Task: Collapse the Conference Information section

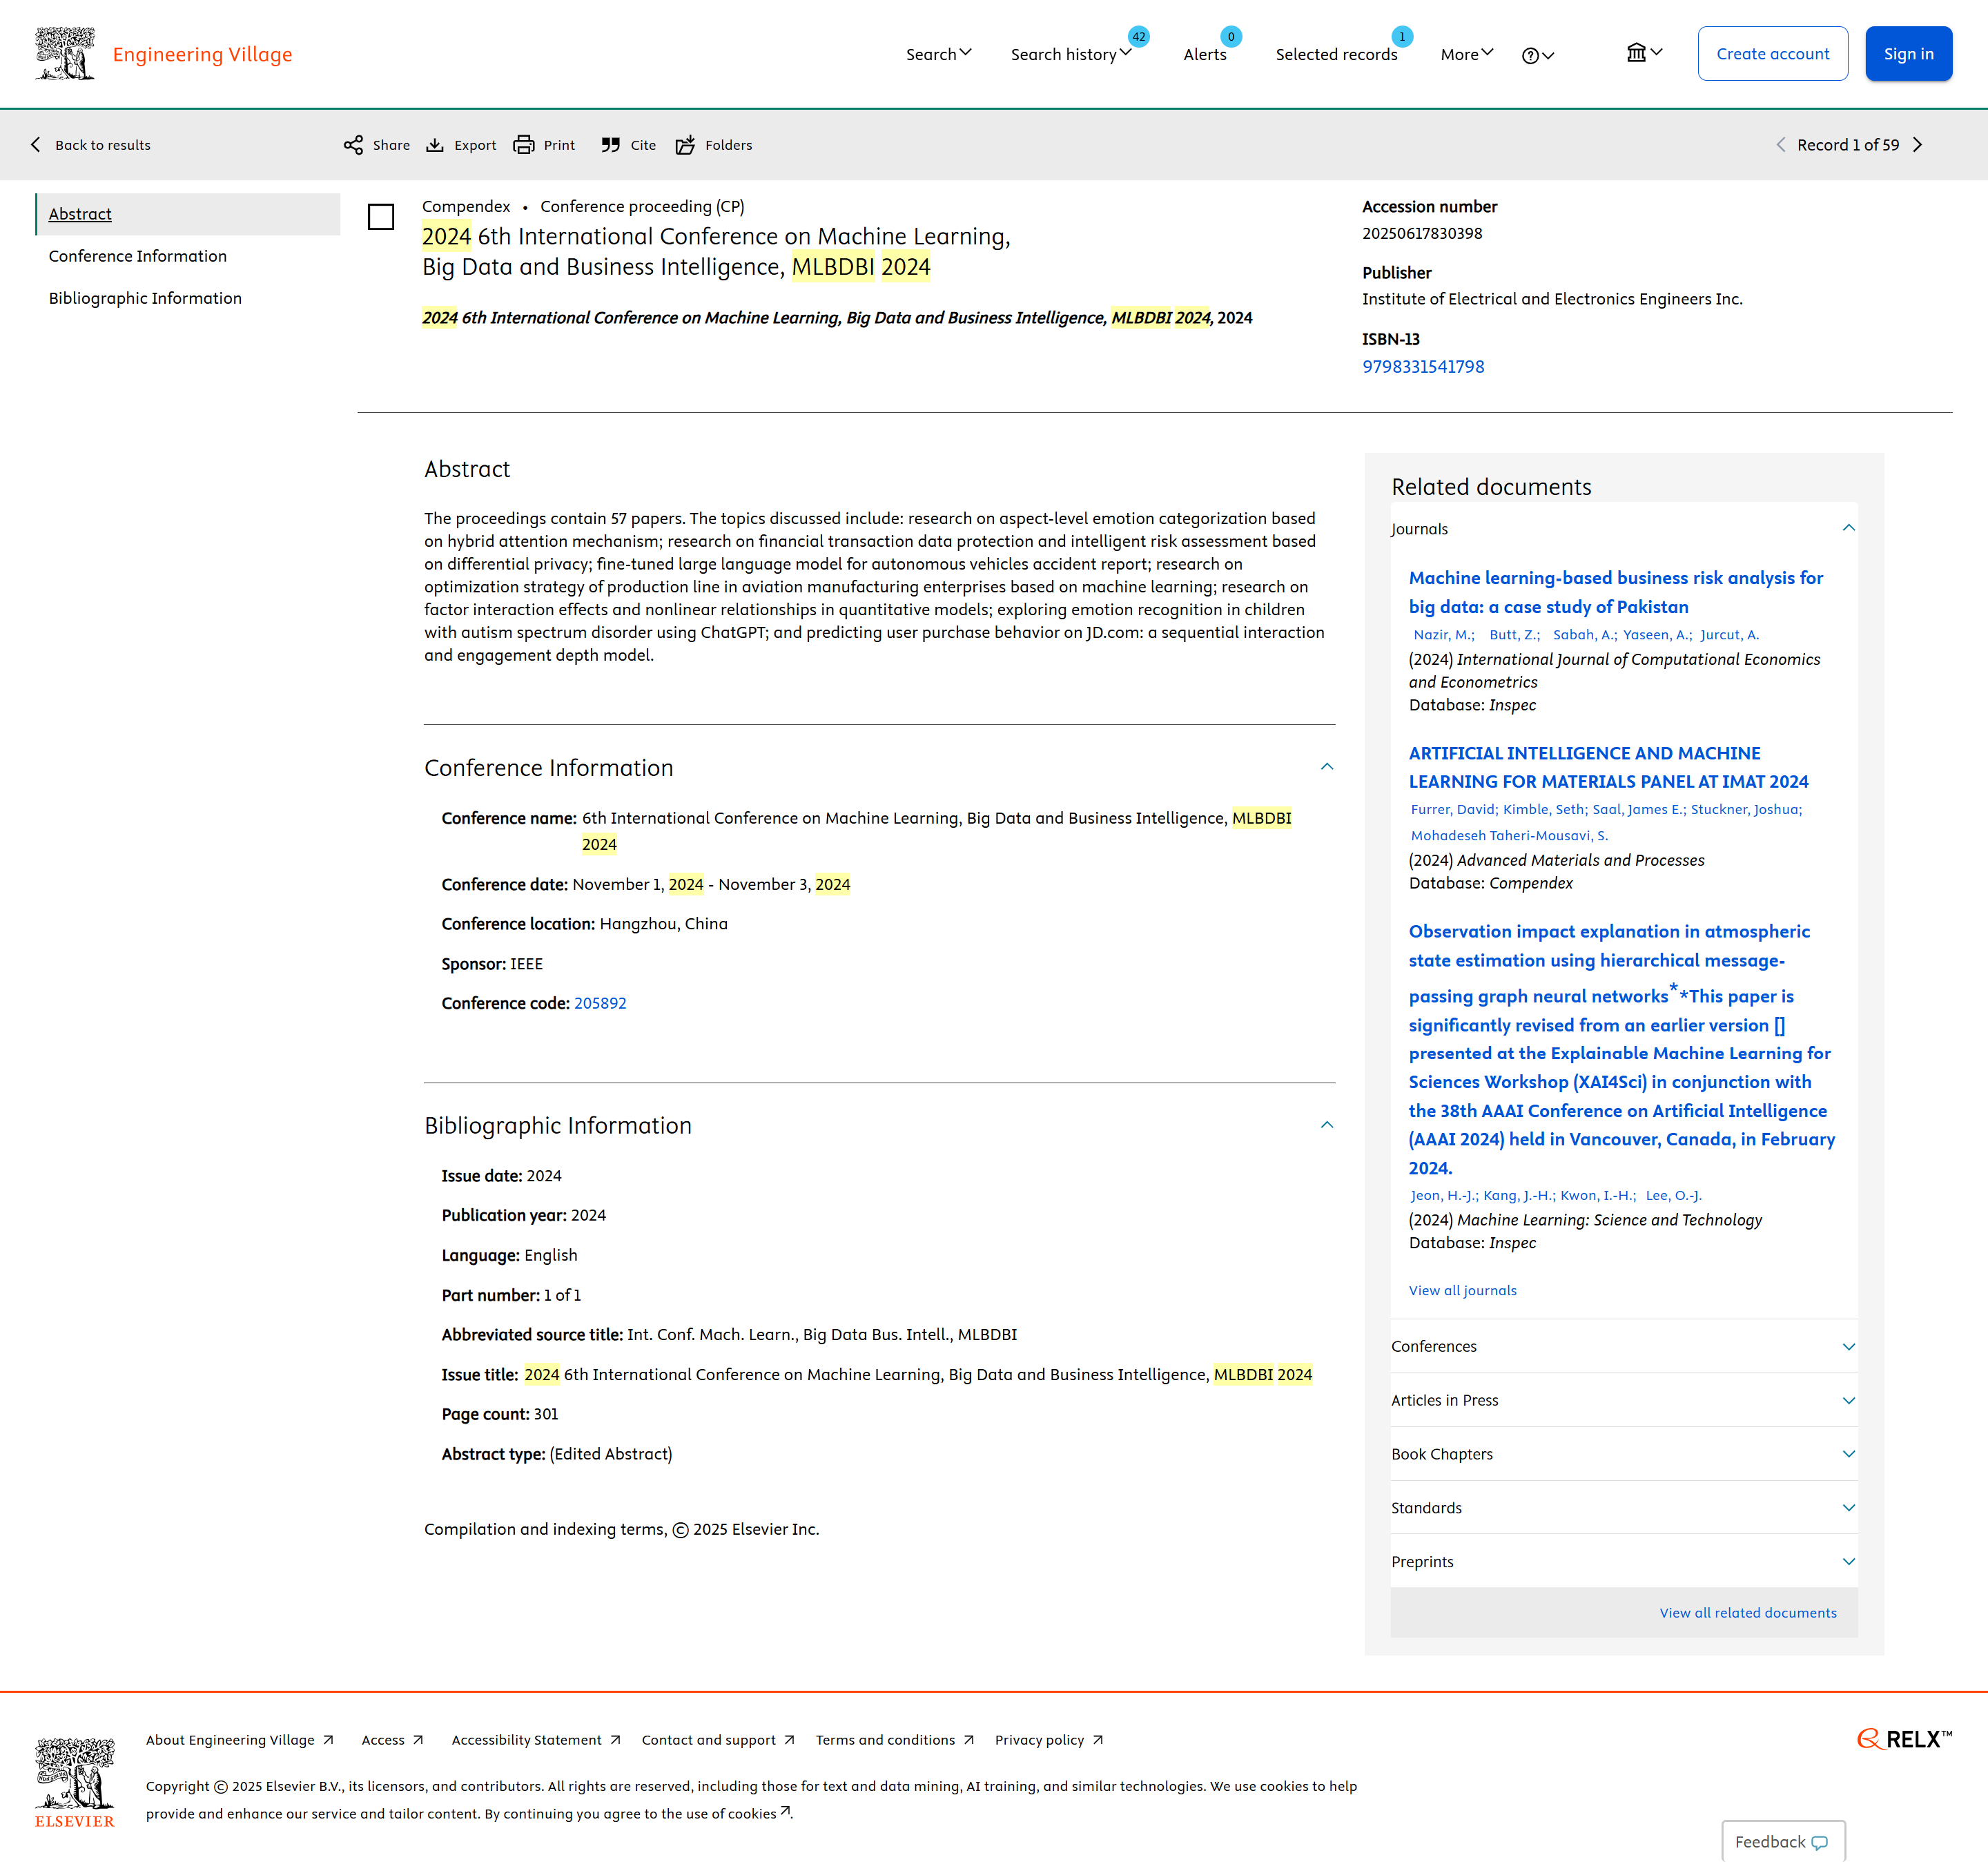Action: [1327, 767]
